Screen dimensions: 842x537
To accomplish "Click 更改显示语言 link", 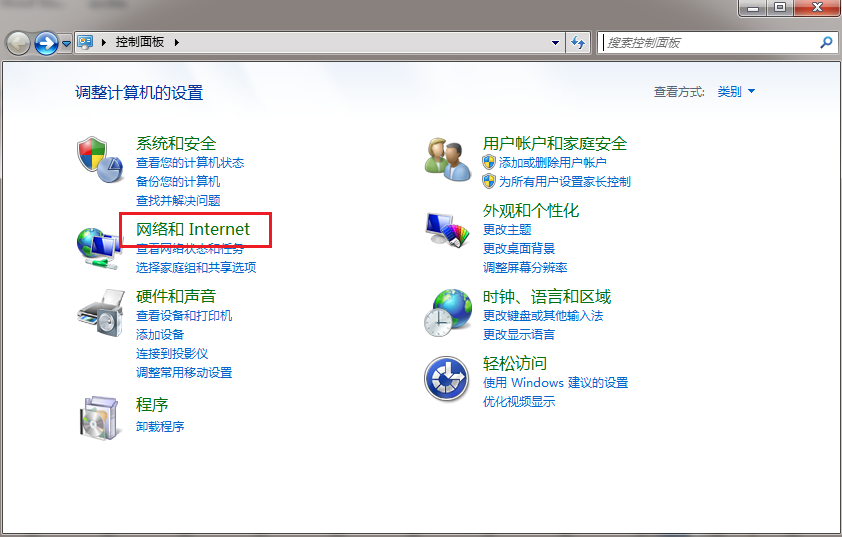I will coord(519,335).
